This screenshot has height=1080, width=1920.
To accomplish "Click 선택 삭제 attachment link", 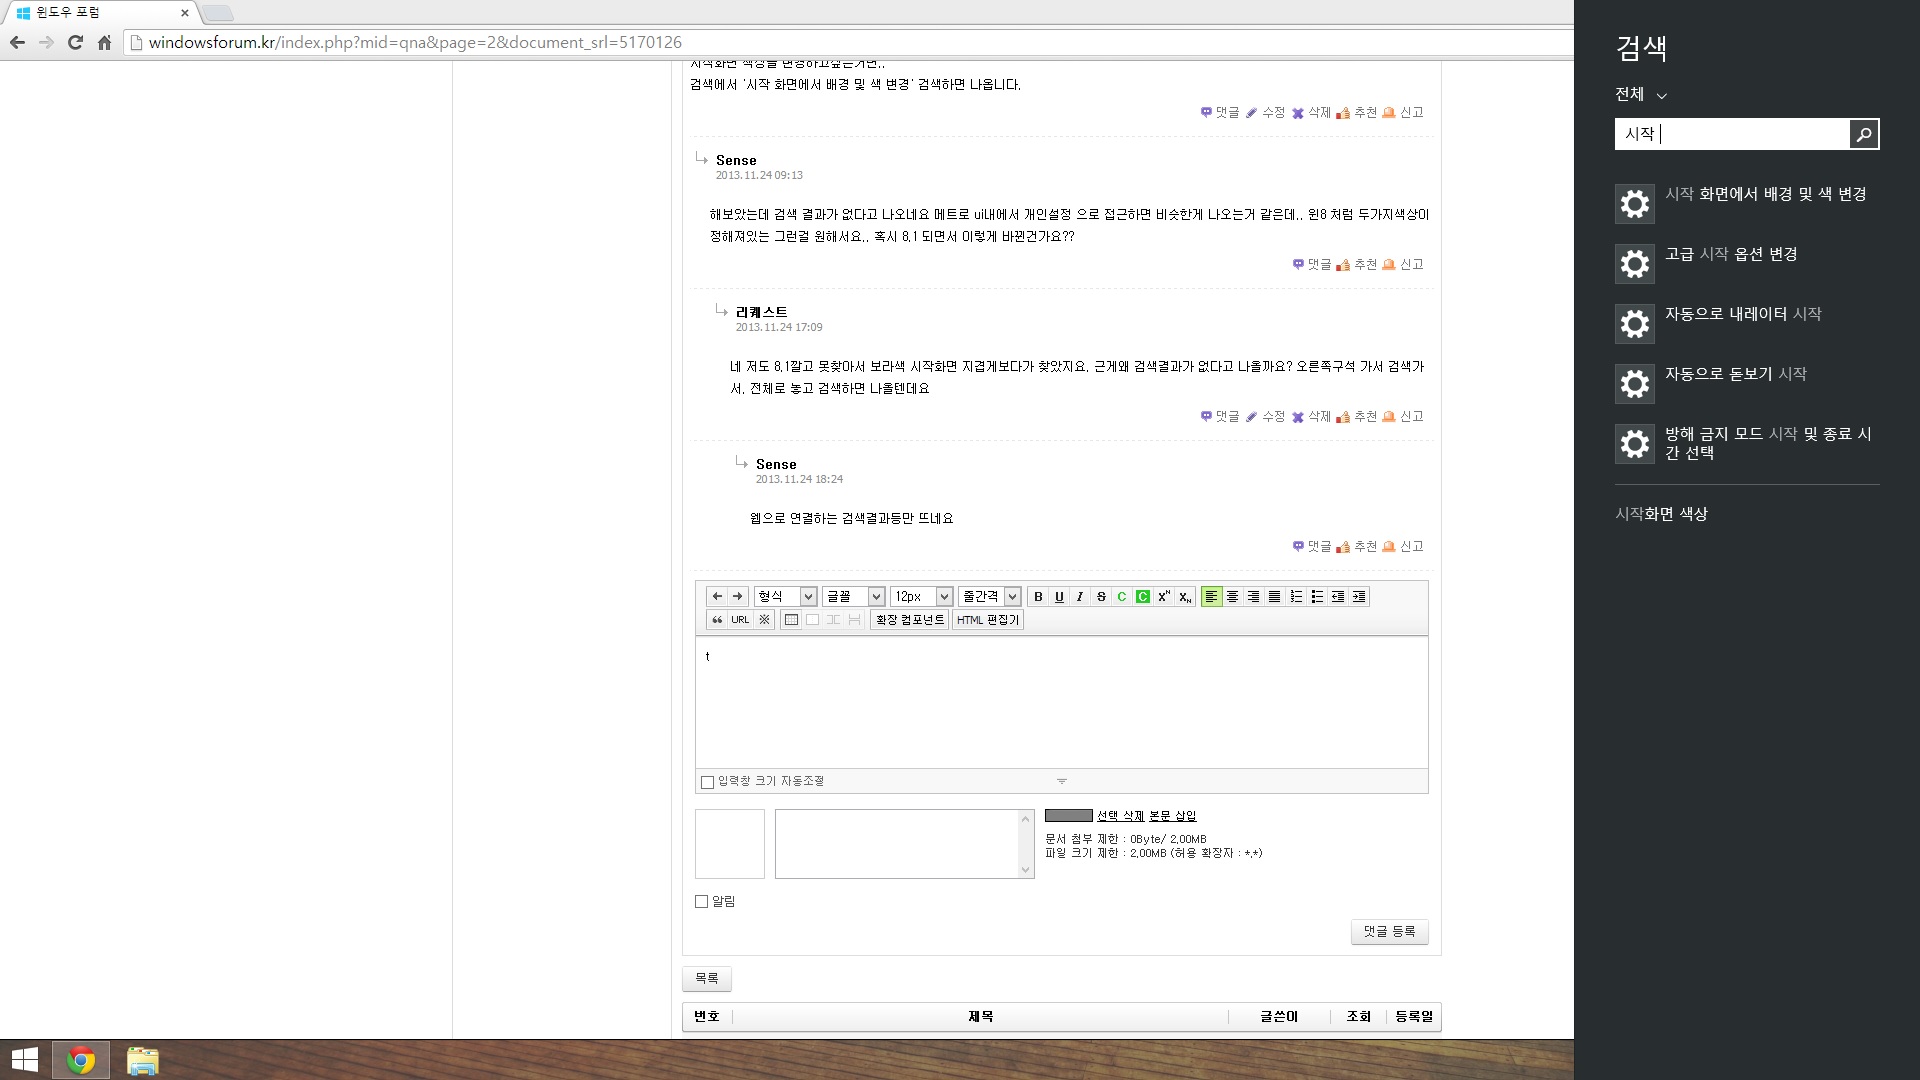I will click(x=1121, y=816).
